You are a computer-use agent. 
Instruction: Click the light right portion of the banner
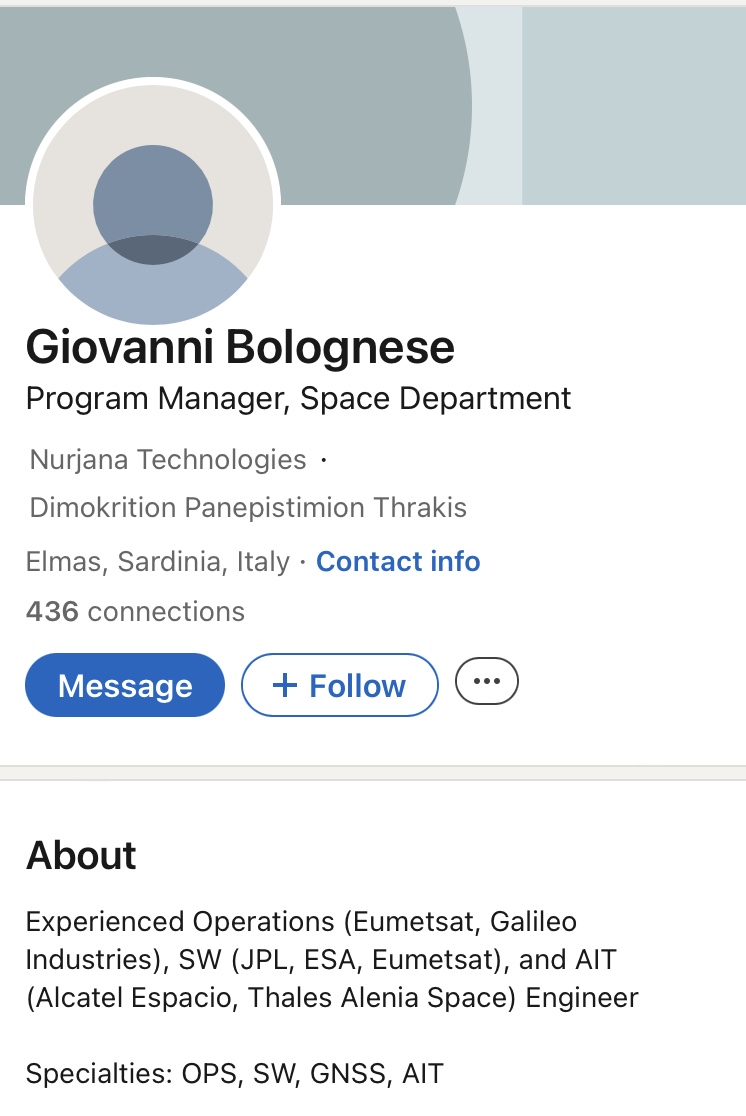point(633,105)
